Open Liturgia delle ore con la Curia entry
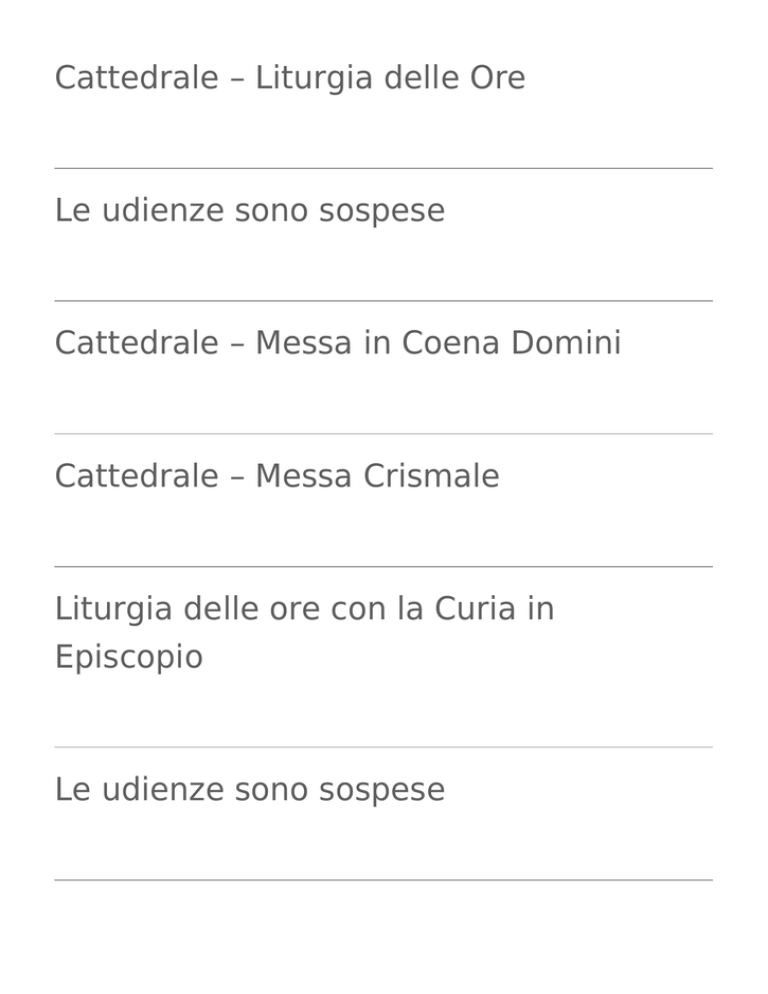 click(304, 633)
